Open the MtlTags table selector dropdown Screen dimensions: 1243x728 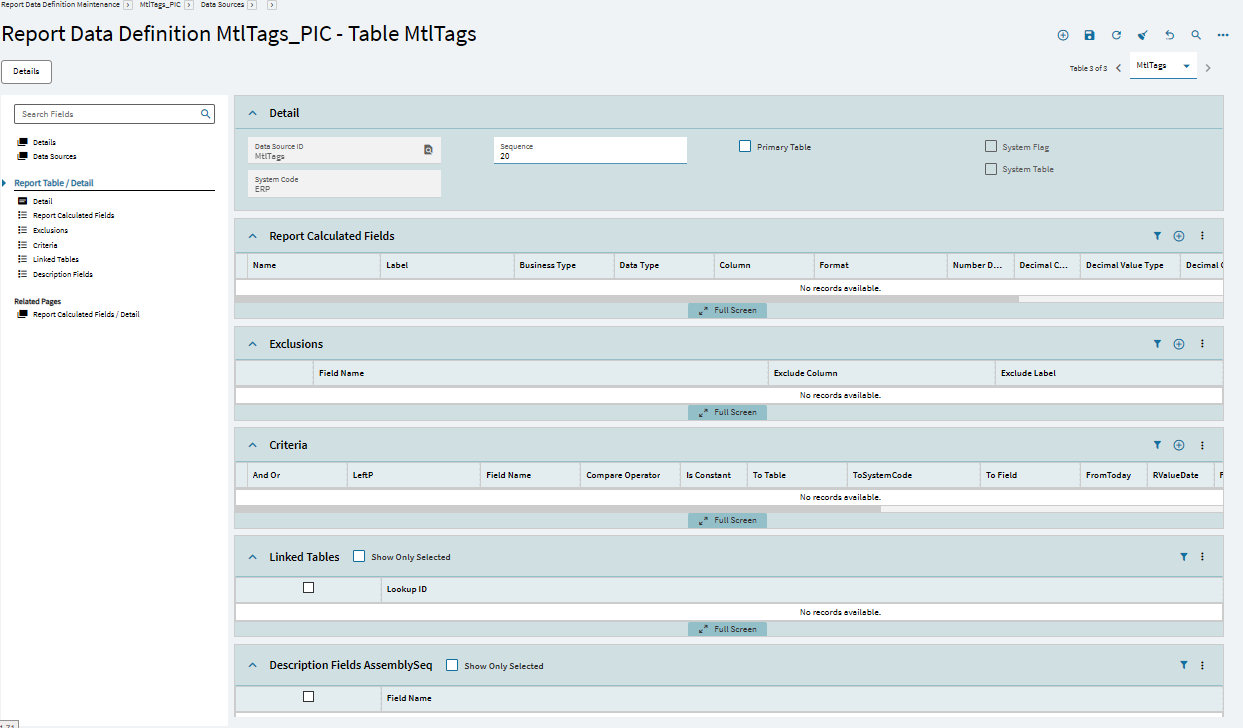tap(1163, 66)
